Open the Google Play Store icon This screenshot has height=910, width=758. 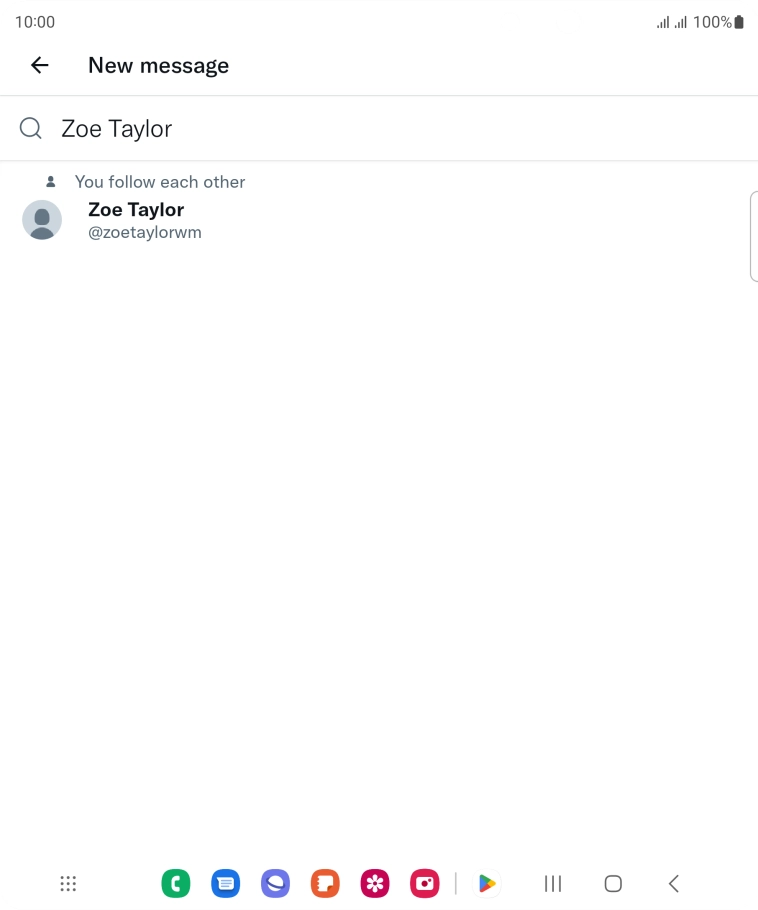tap(487, 884)
